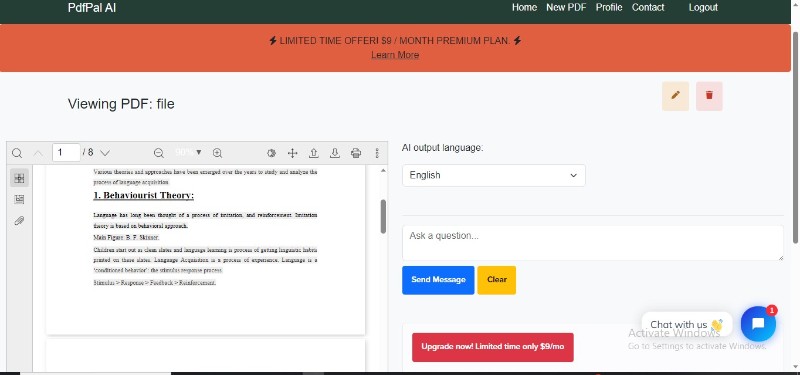The image size is (800, 375).
Task: Open the PDF search magnifier tool
Action: pos(17,153)
